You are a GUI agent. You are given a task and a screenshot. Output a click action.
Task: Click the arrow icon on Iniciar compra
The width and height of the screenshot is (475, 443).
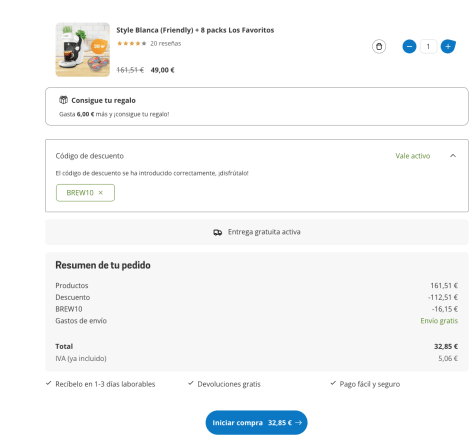pos(298,422)
